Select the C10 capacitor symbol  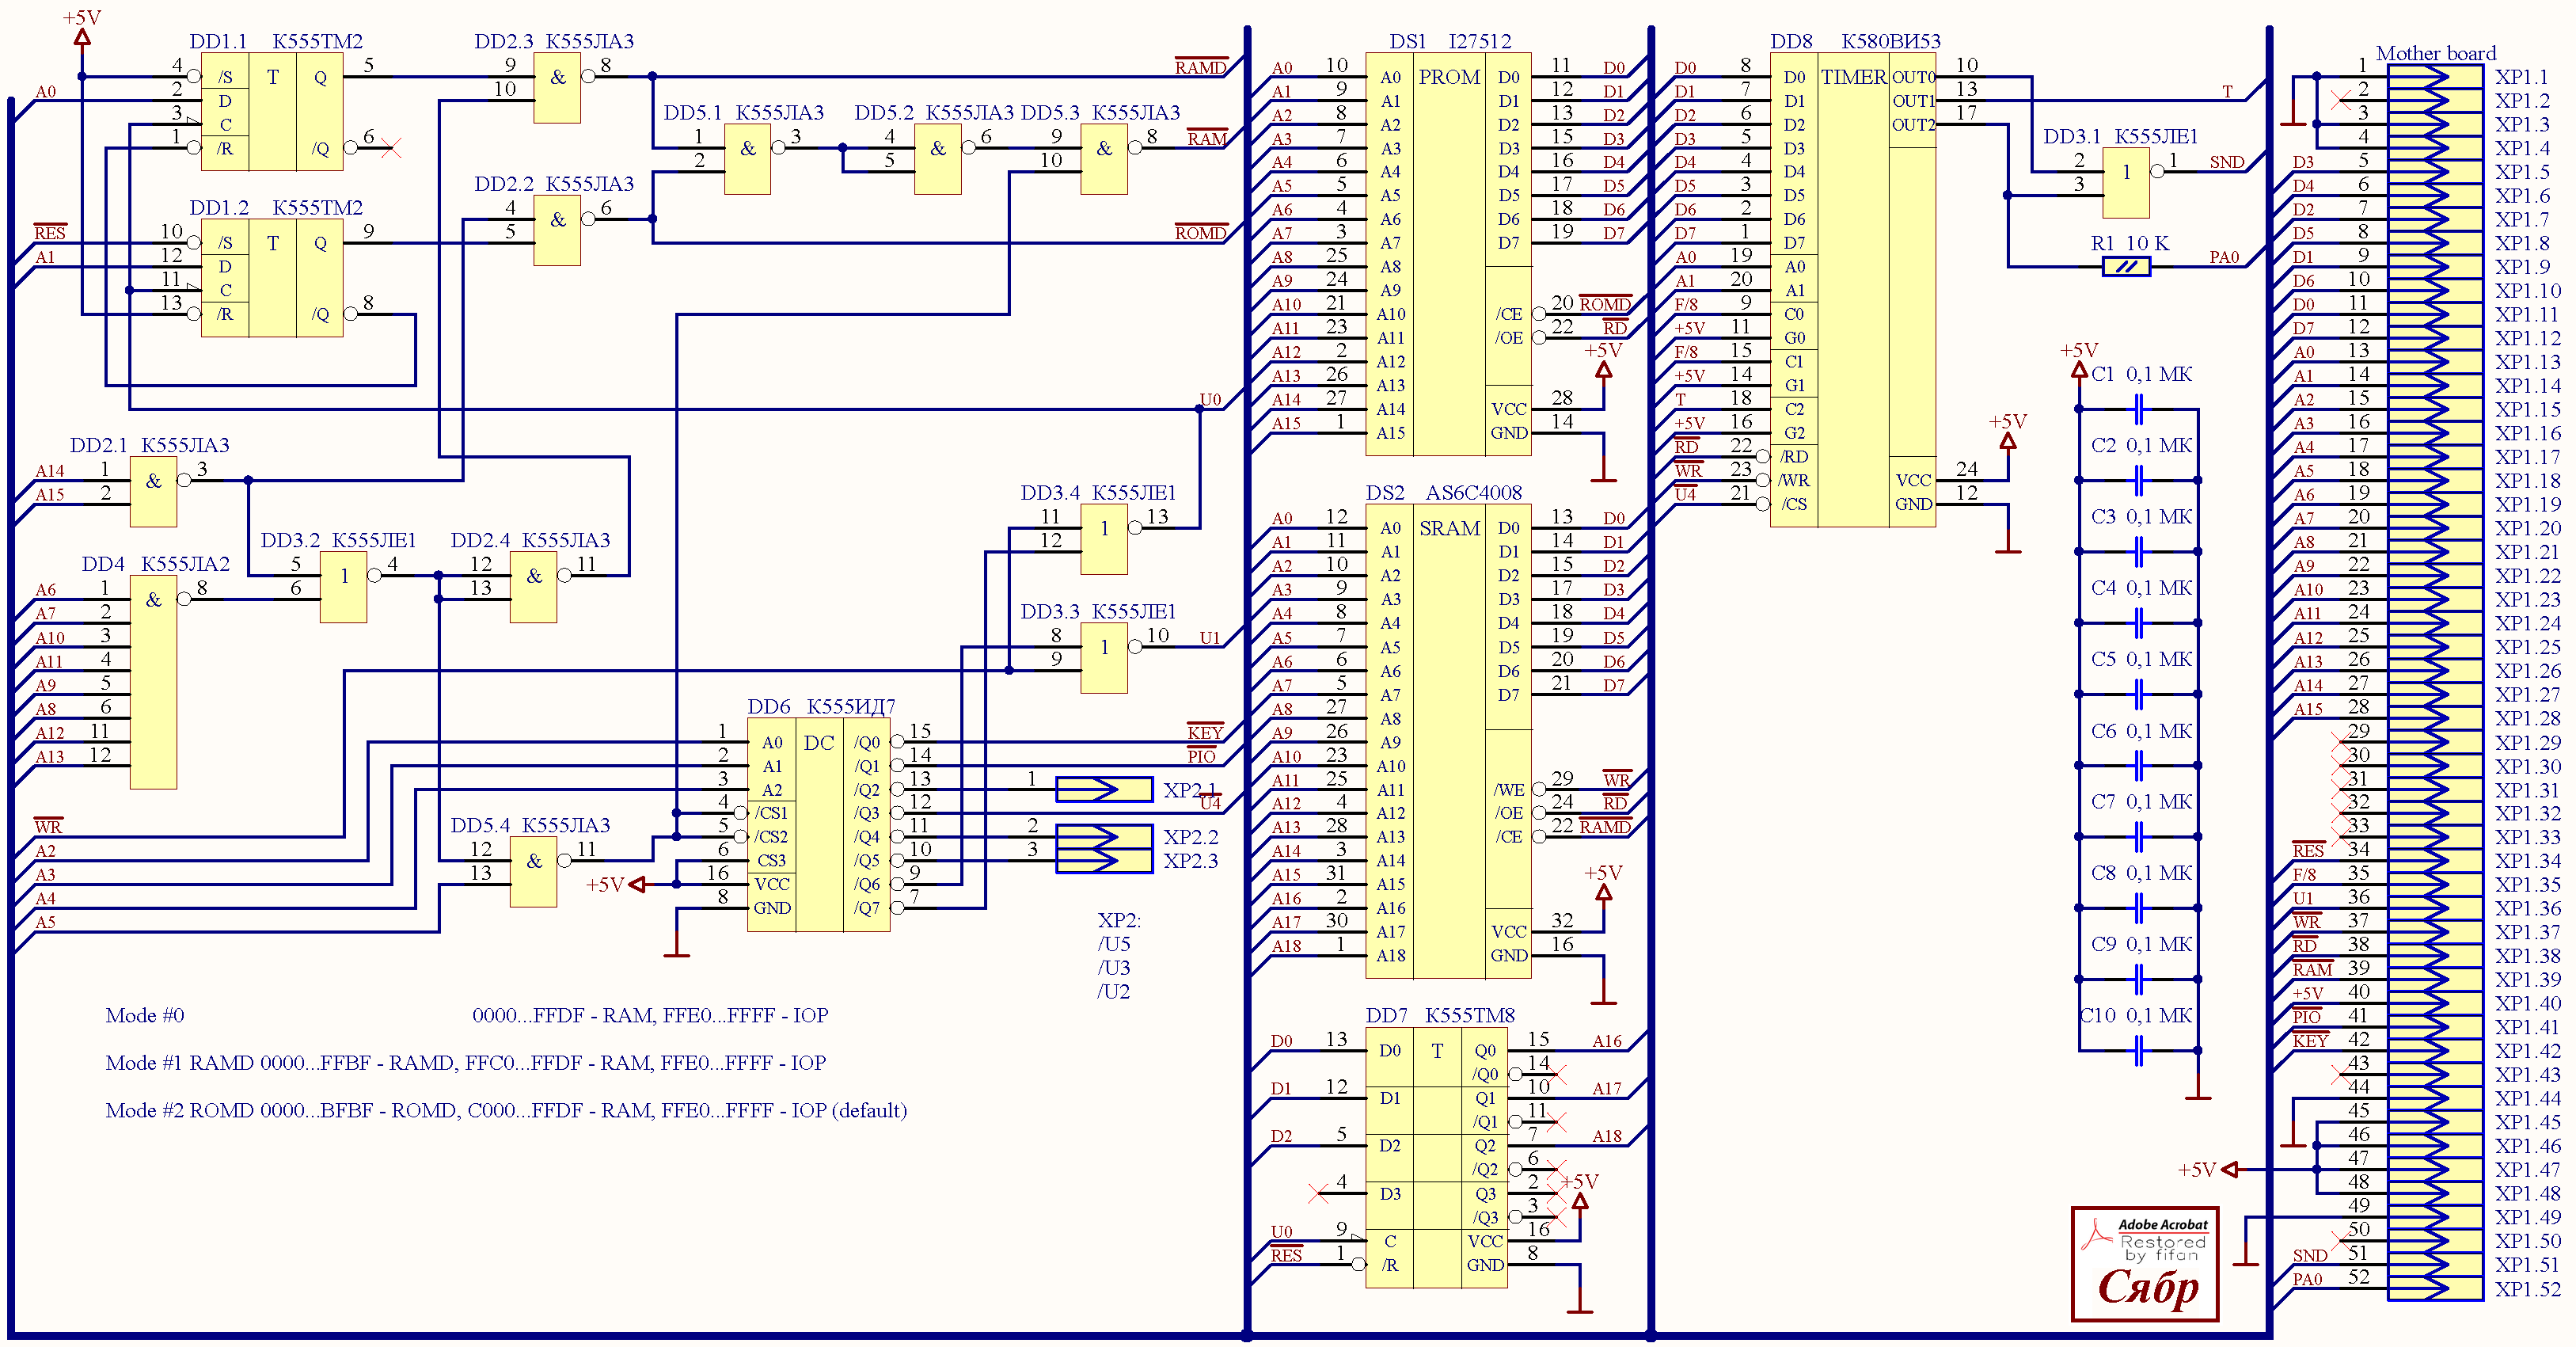(2138, 1051)
